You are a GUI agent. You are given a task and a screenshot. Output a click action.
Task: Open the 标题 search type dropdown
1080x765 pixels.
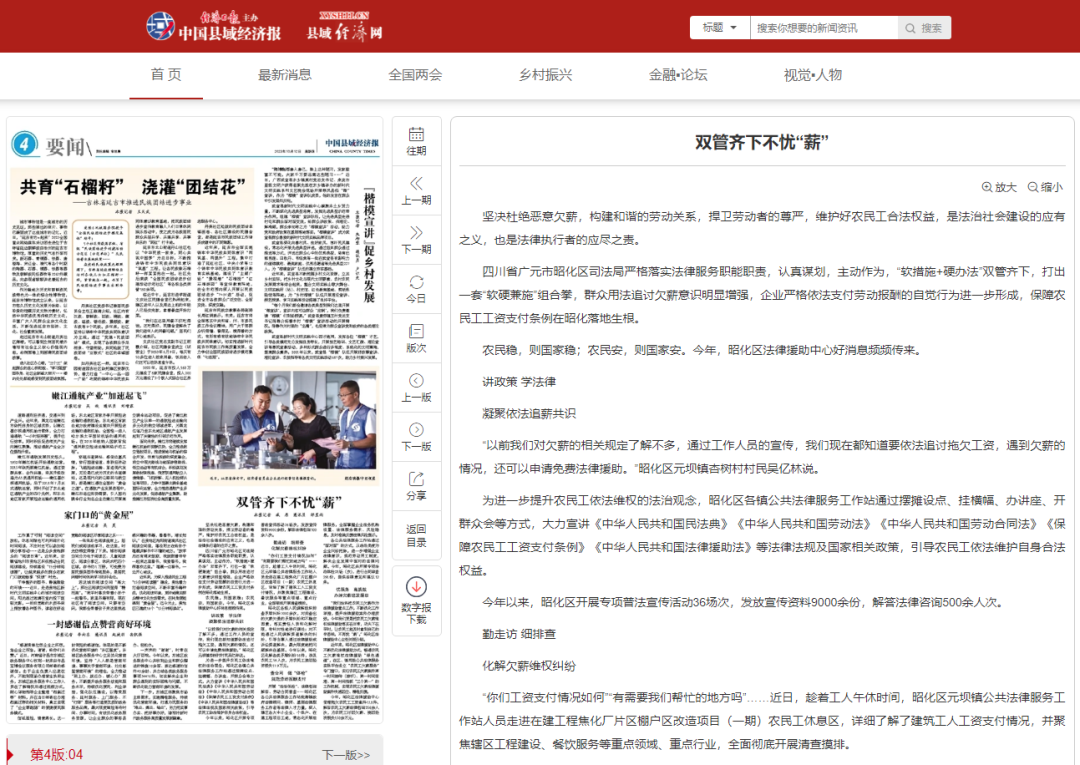[720, 28]
